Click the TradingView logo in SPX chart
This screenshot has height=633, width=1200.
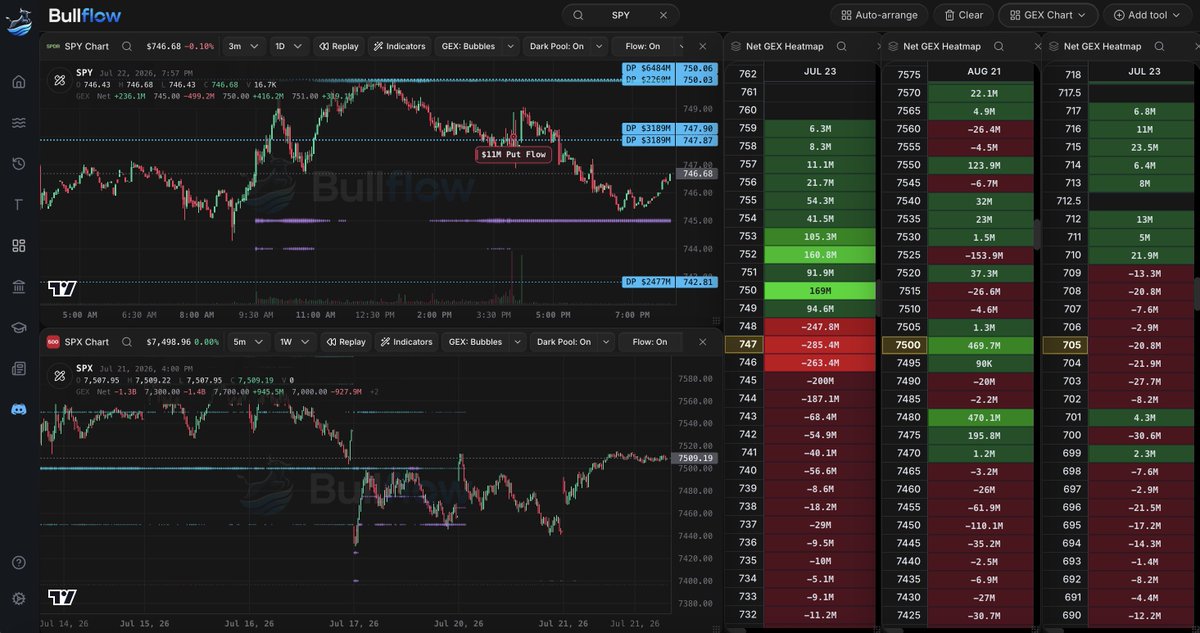pyautogui.click(x=62, y=597)
